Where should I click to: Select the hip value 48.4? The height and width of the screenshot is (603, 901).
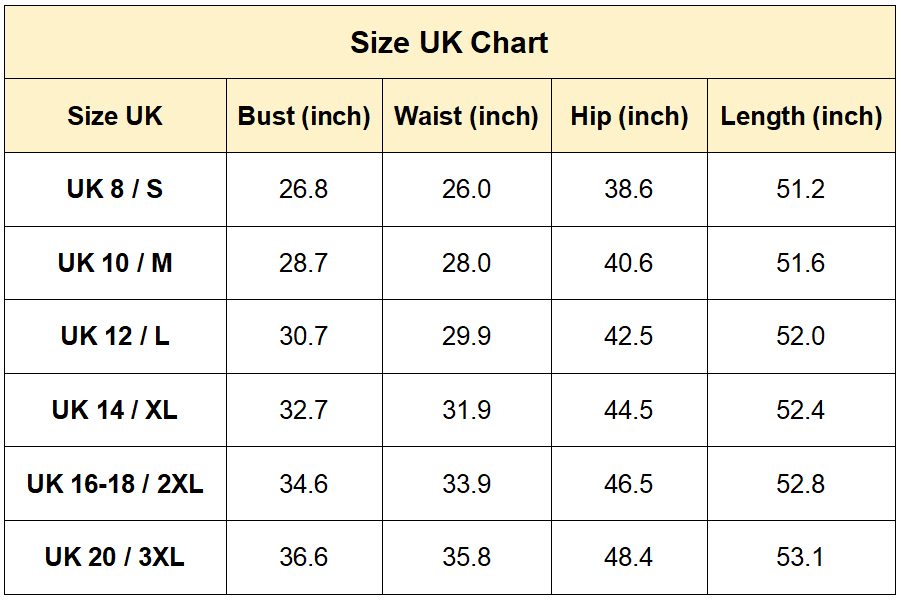click(x=628, y=557)
